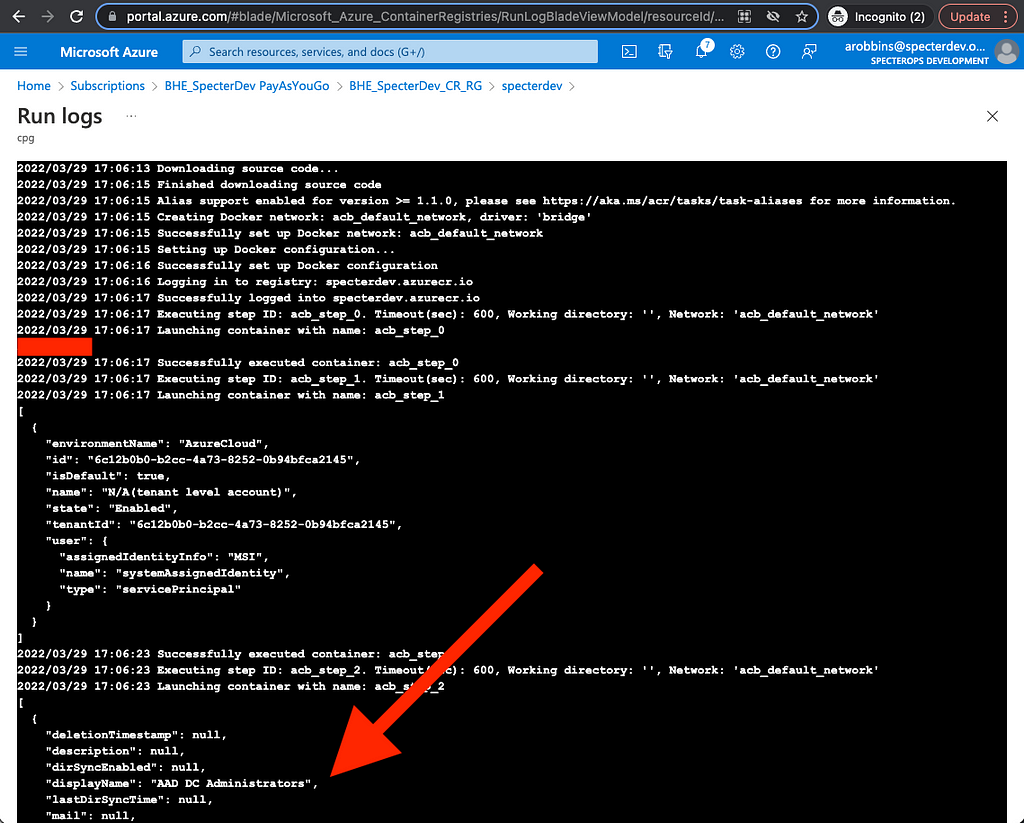Click the "isDefault": true line
The height and width of the screenshot is (823, 1024).
[108, 476]
